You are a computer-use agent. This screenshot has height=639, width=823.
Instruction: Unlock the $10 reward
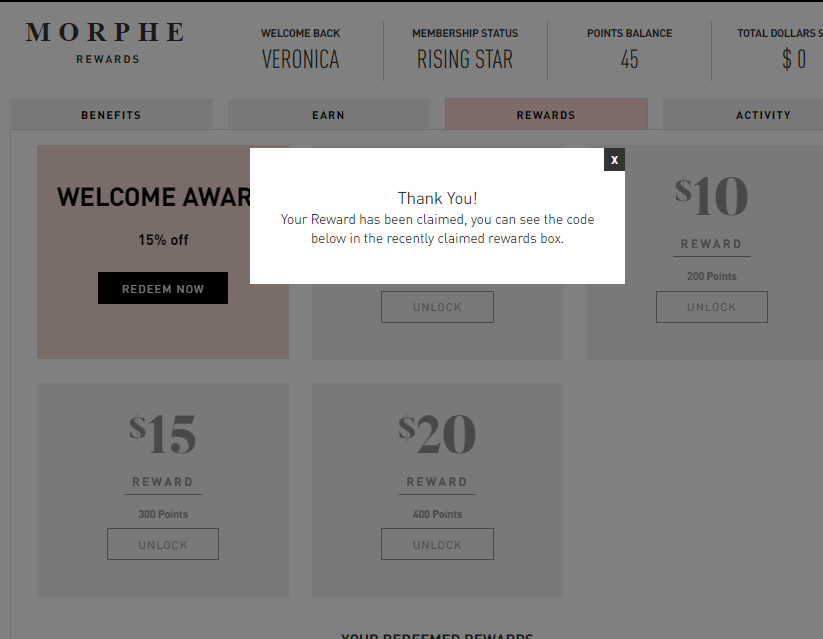click(x=712, y=307)
